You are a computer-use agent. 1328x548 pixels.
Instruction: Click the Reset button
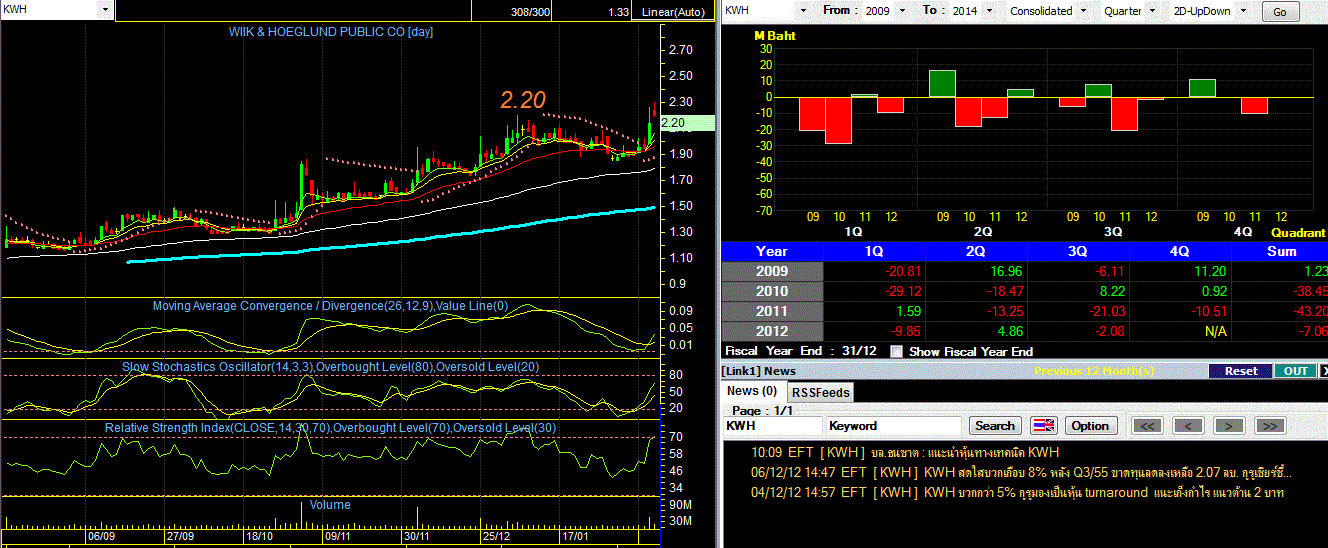pyautogui.click(x=1240, y=371)
